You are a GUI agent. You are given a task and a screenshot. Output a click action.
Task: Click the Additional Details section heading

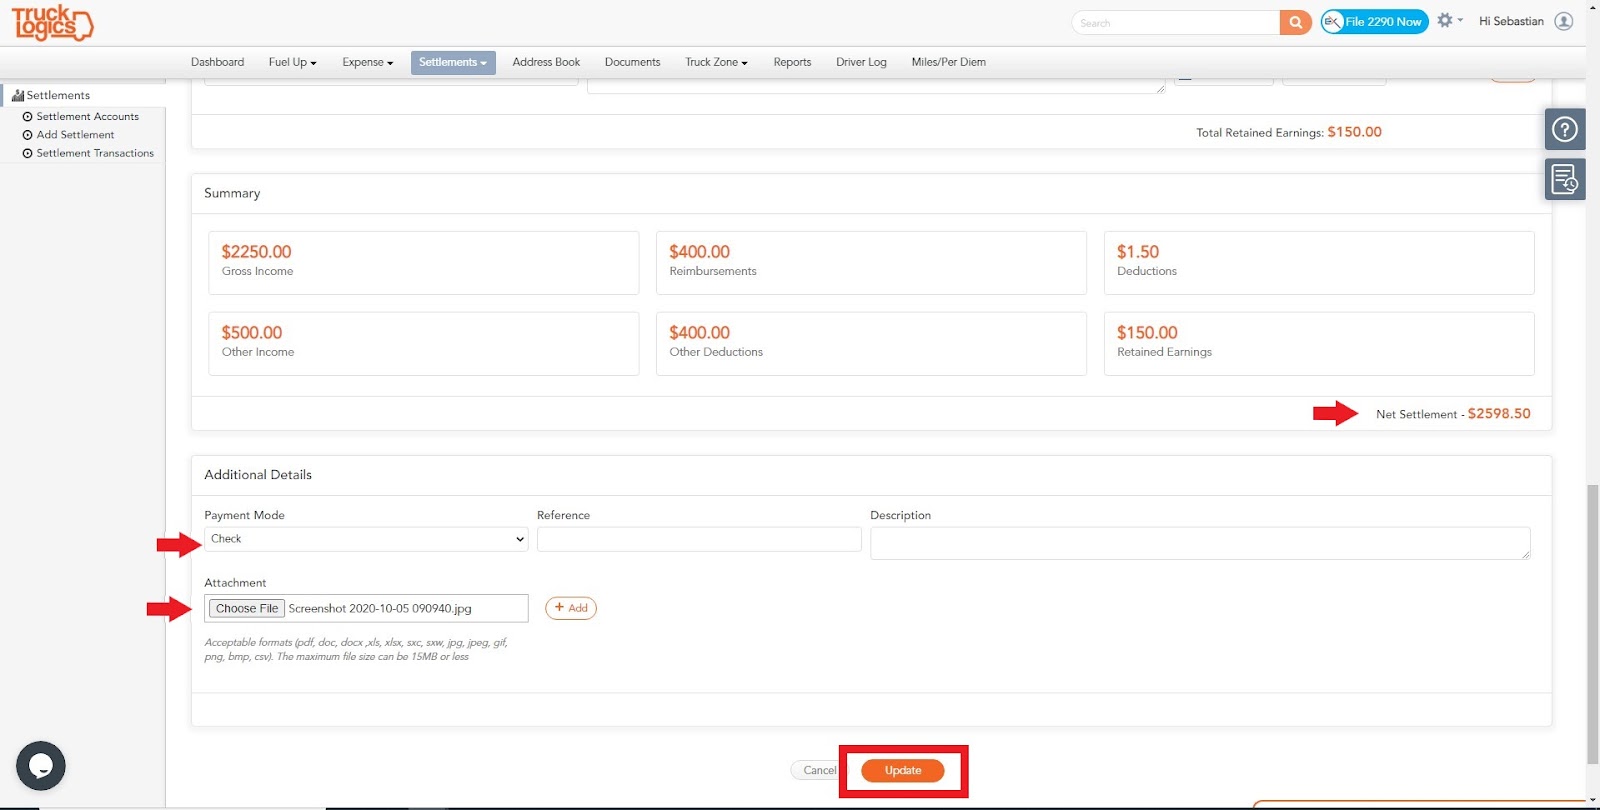coord(258,475)
